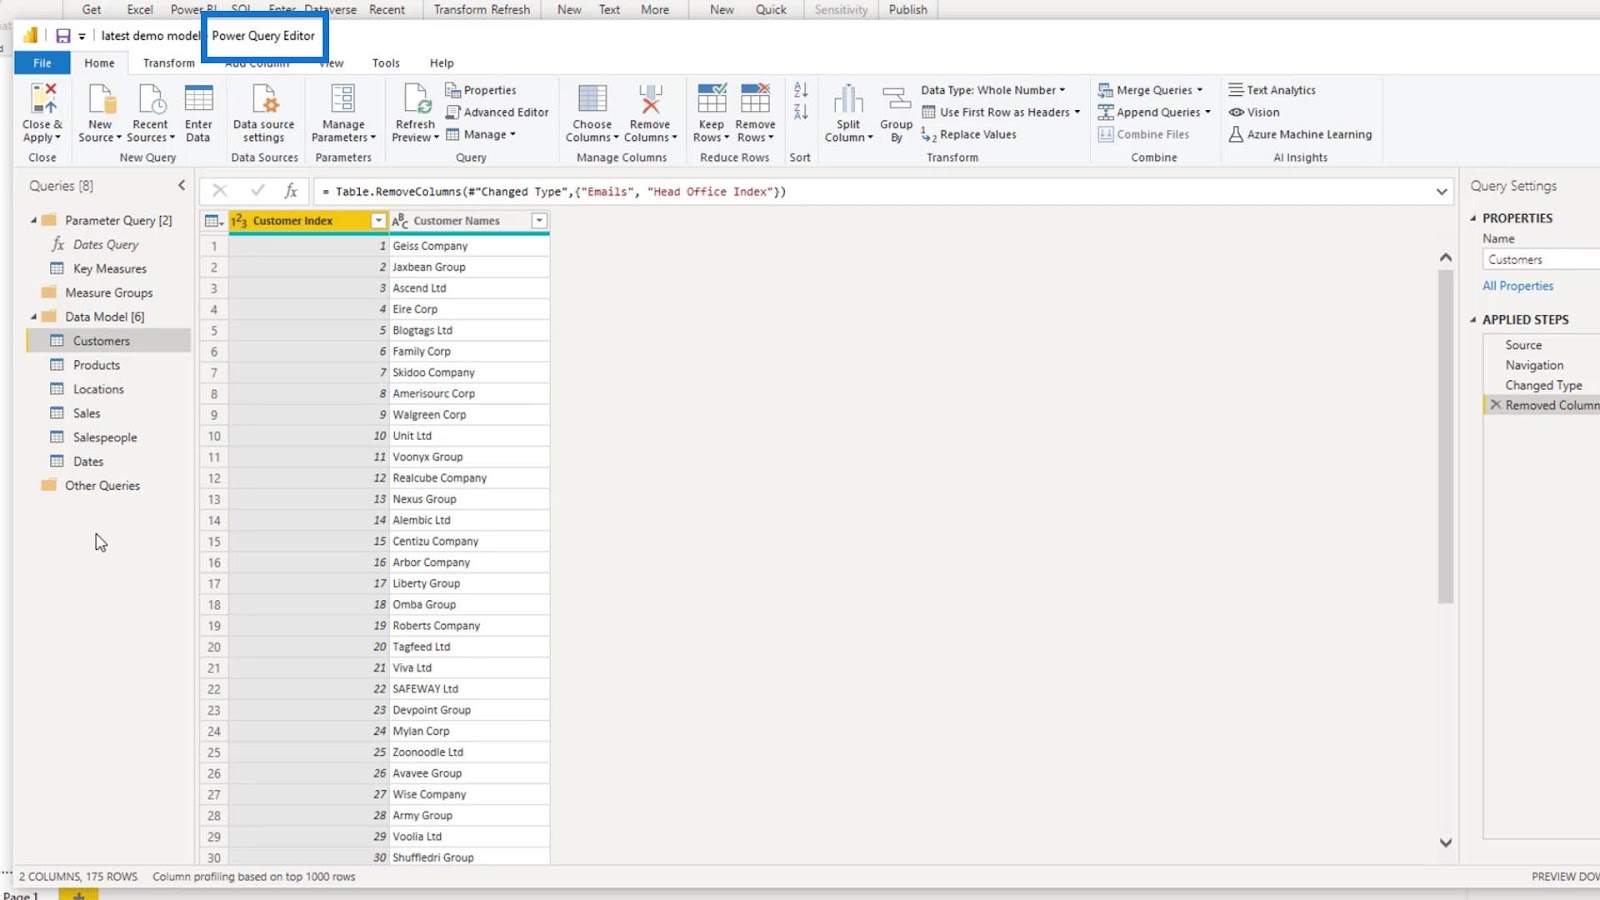Open the File menu

click(x=42, y=63)
